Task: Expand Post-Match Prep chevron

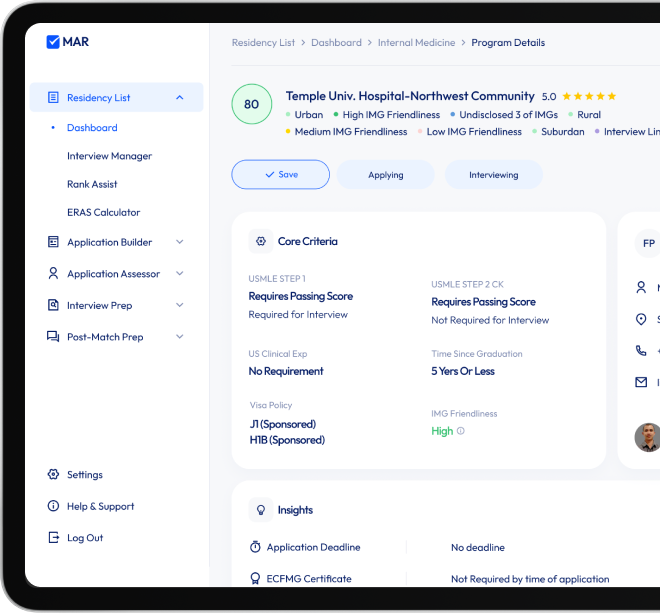Action: (180, 337)
